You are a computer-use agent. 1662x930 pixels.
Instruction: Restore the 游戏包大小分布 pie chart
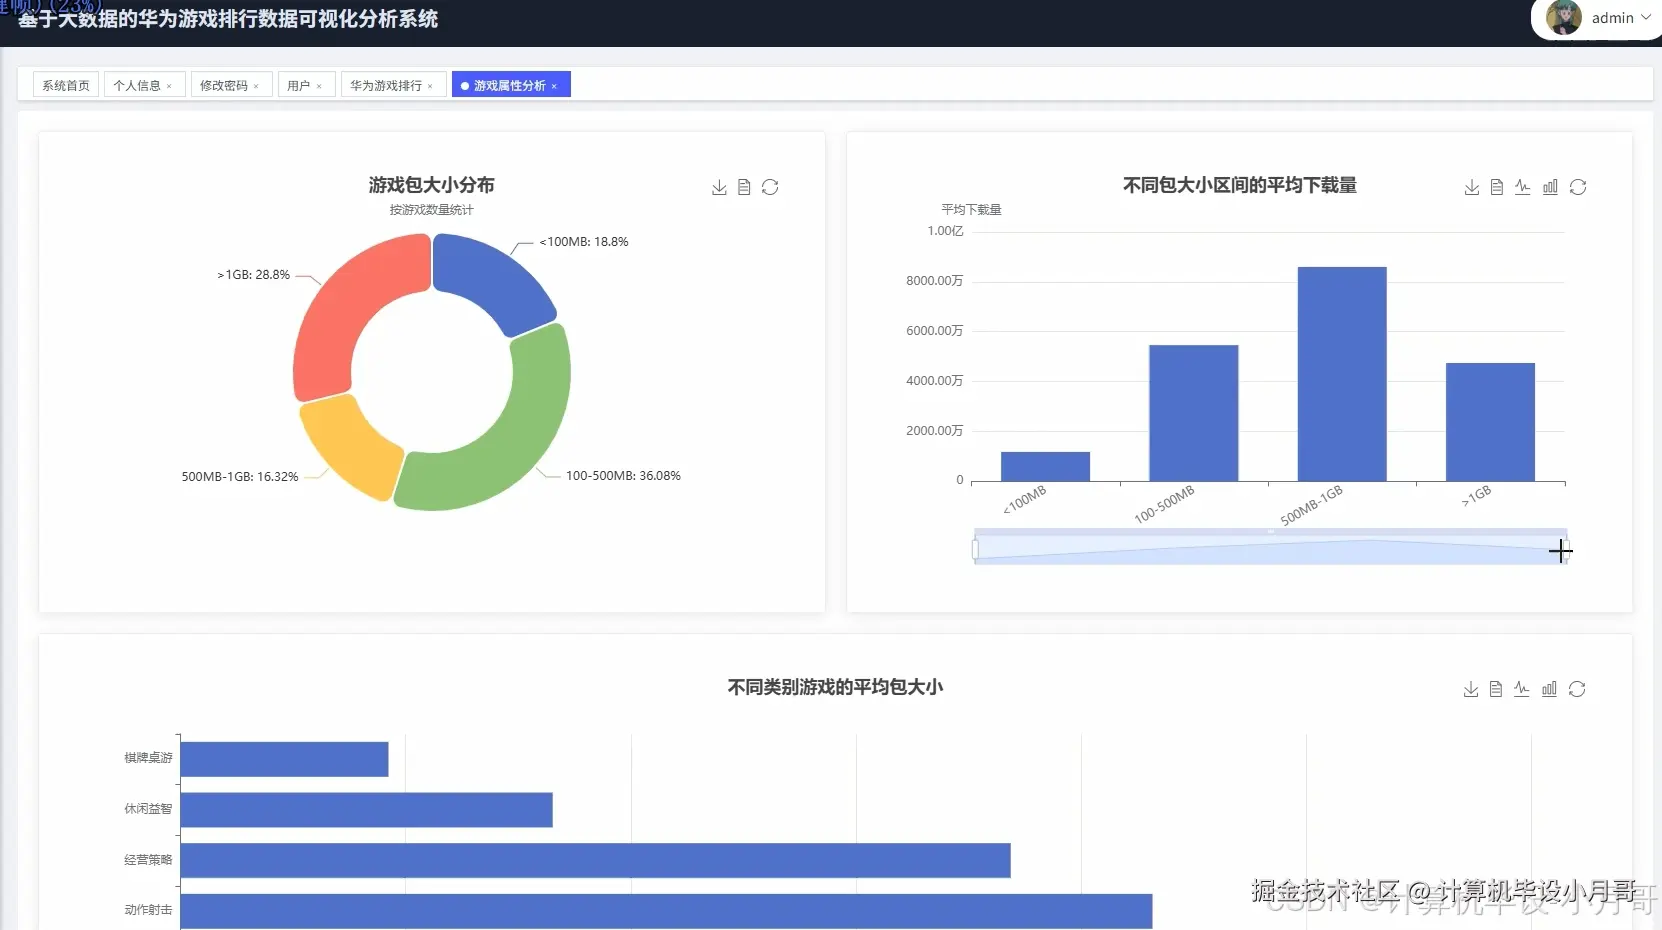[771, 187]
